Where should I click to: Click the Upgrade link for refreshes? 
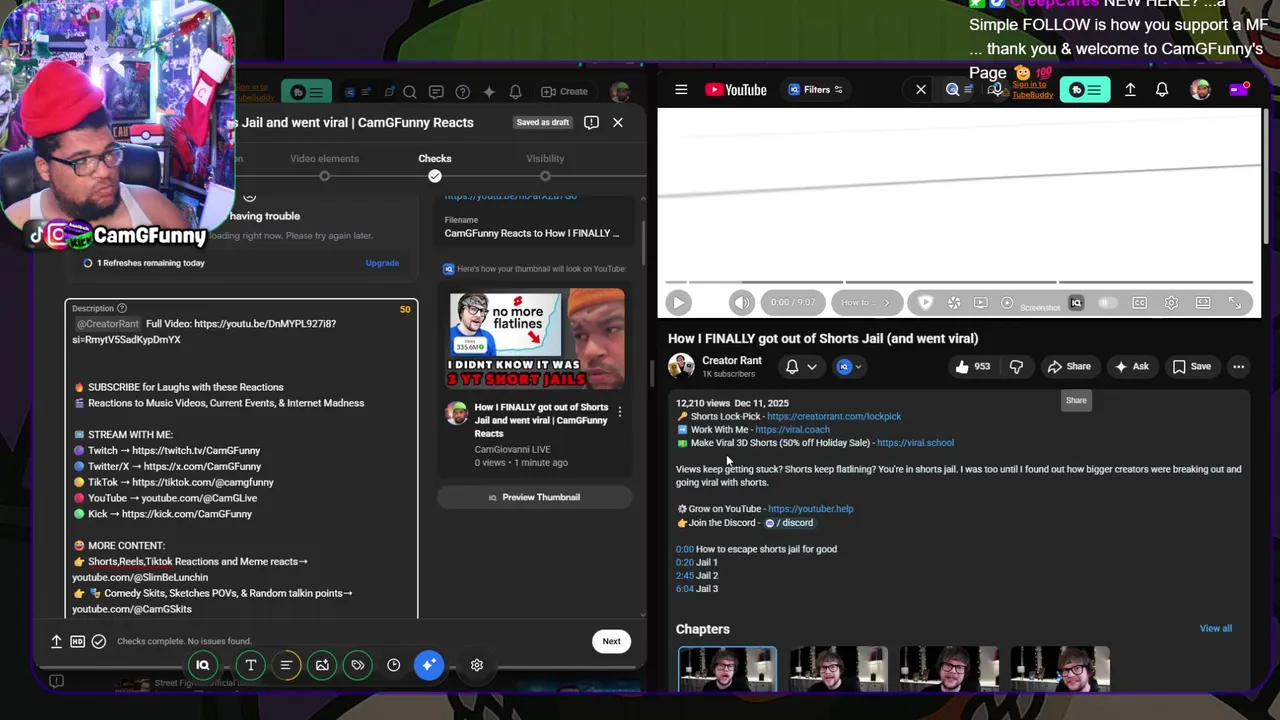tap(382, 263)
